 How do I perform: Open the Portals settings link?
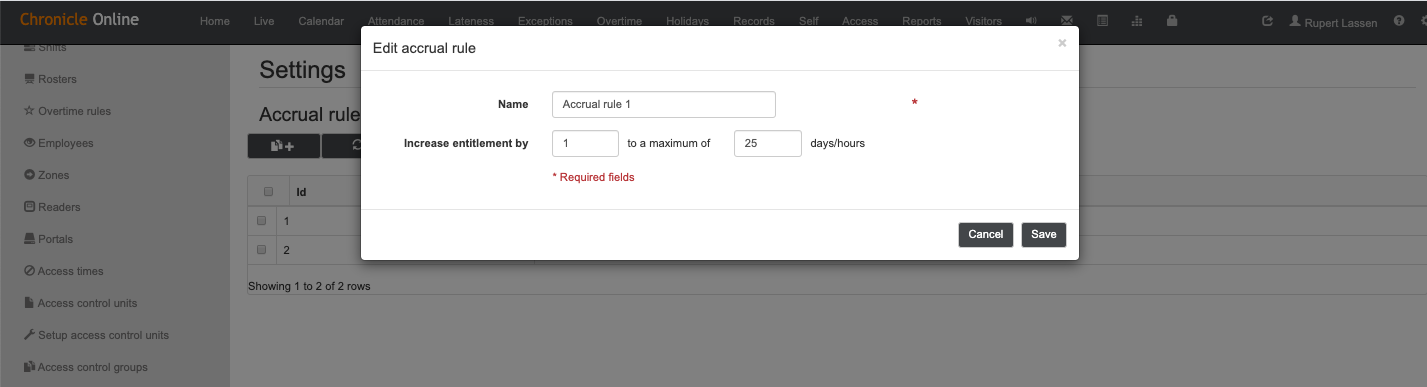pyautogui.click(x=55, y=239)
